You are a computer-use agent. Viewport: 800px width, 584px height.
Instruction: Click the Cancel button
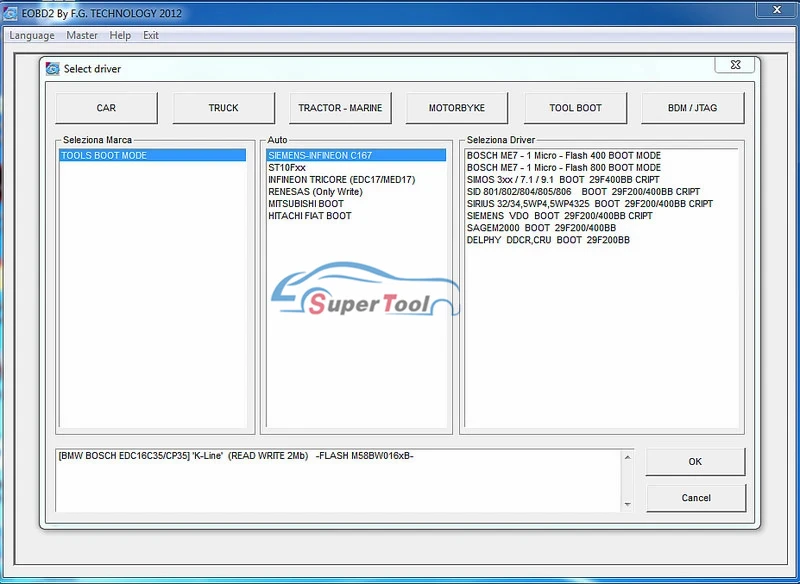coord(696,498)
